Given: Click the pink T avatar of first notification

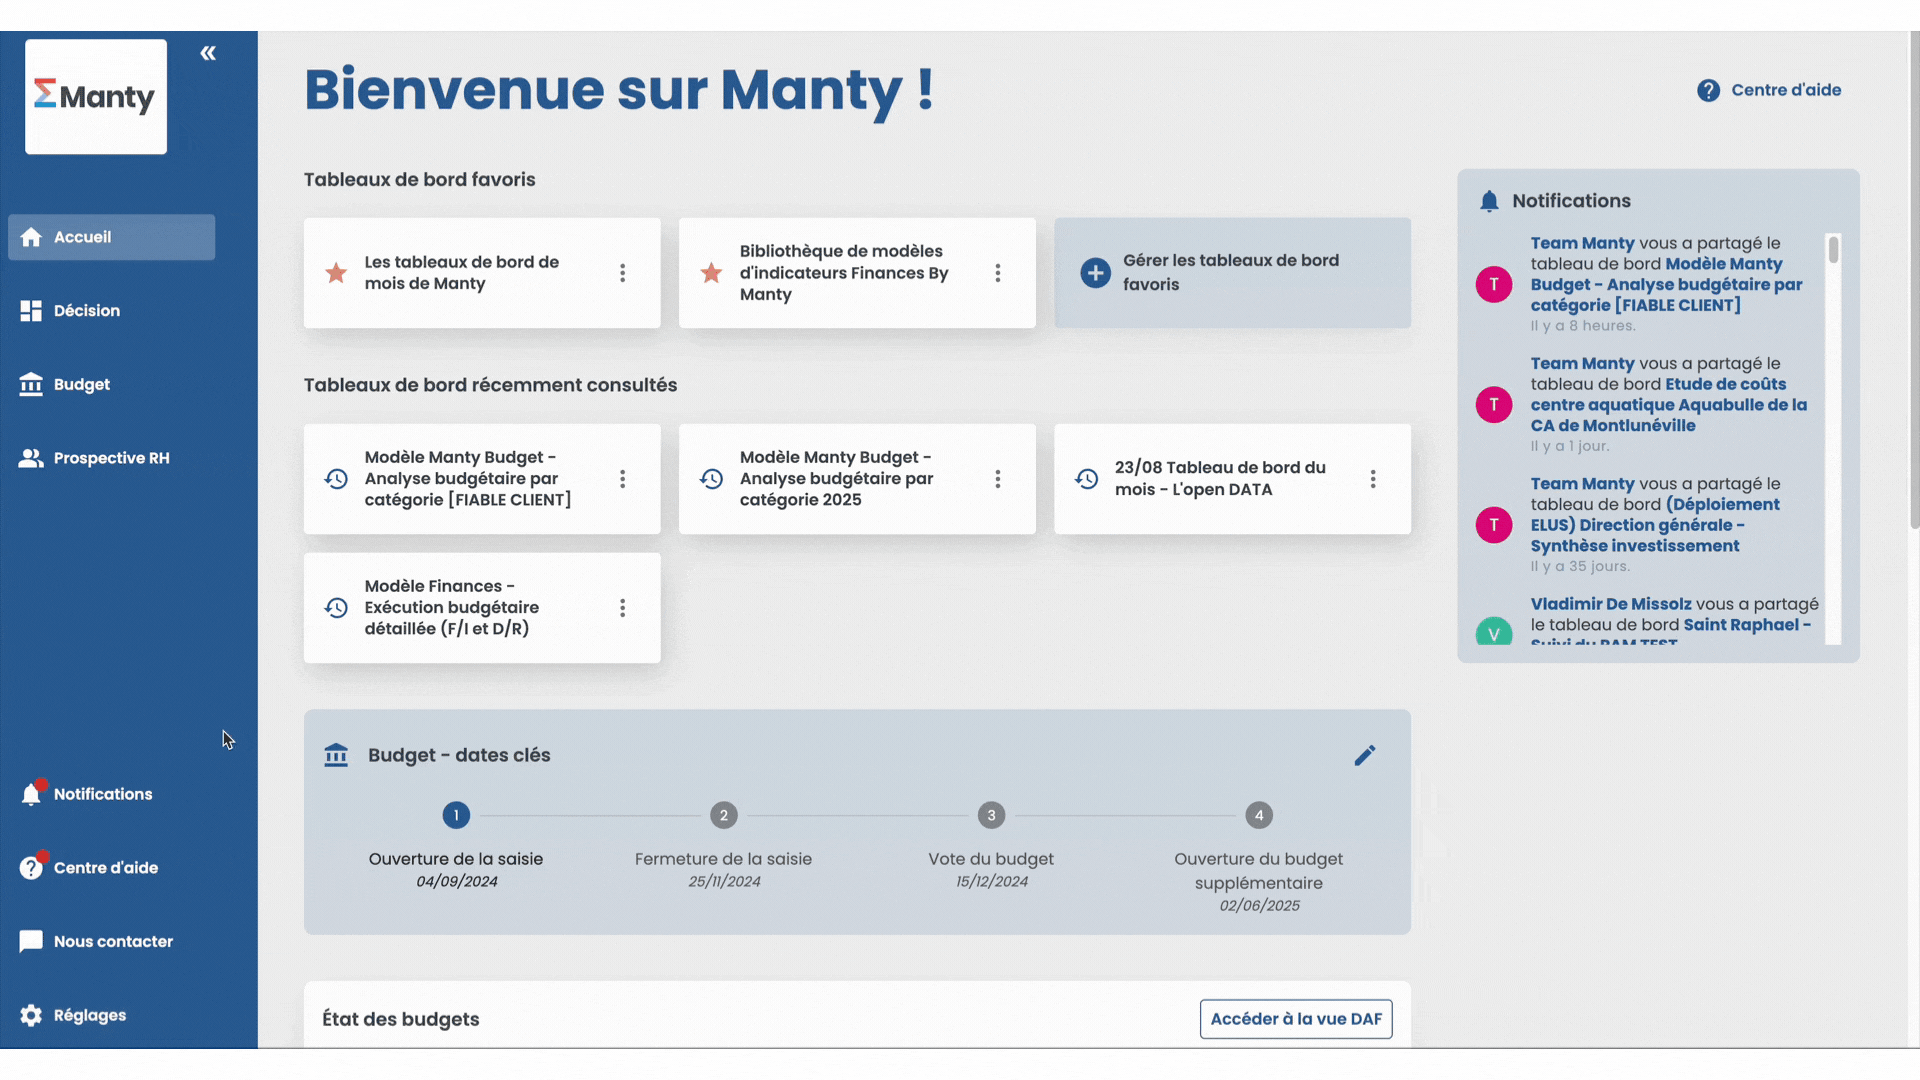Looking at the screenshot, I should click(x=1494, y=284).
